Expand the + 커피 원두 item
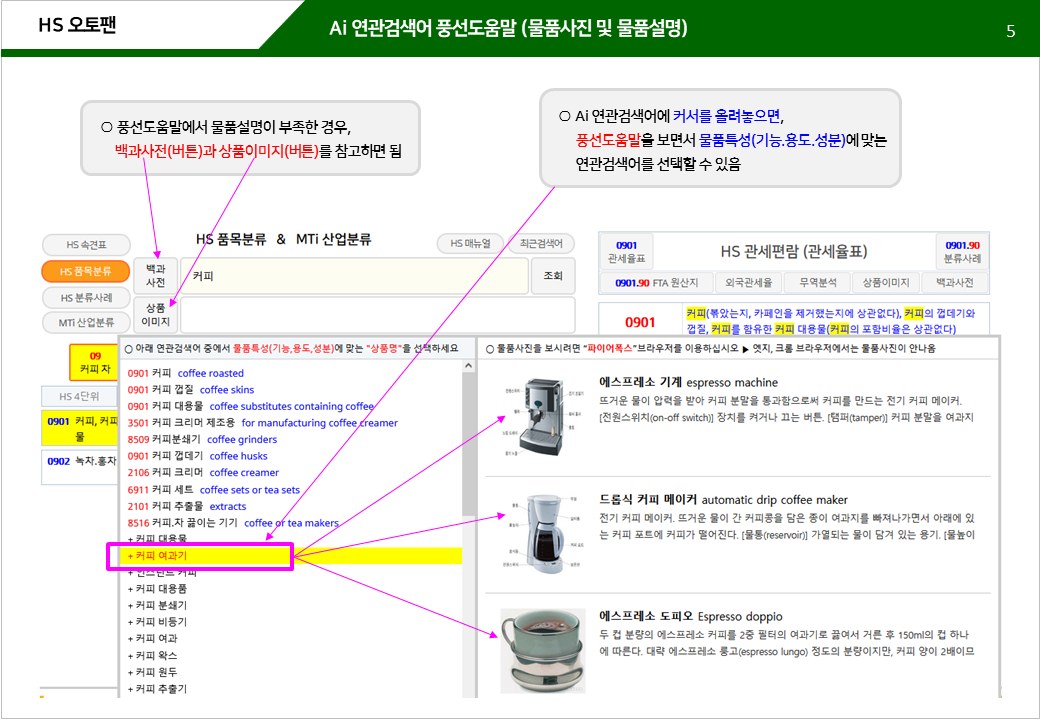Screen dimensions: 1040x720 153,672
